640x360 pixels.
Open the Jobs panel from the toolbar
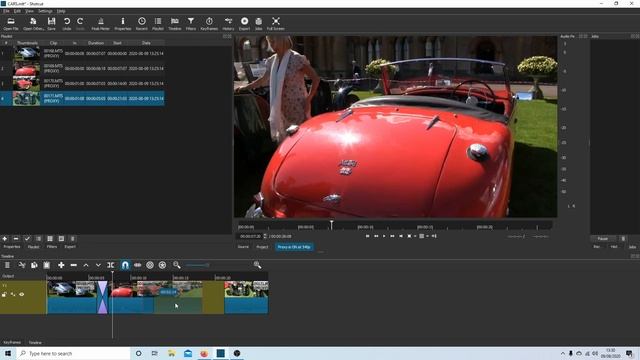pos(259,24)
